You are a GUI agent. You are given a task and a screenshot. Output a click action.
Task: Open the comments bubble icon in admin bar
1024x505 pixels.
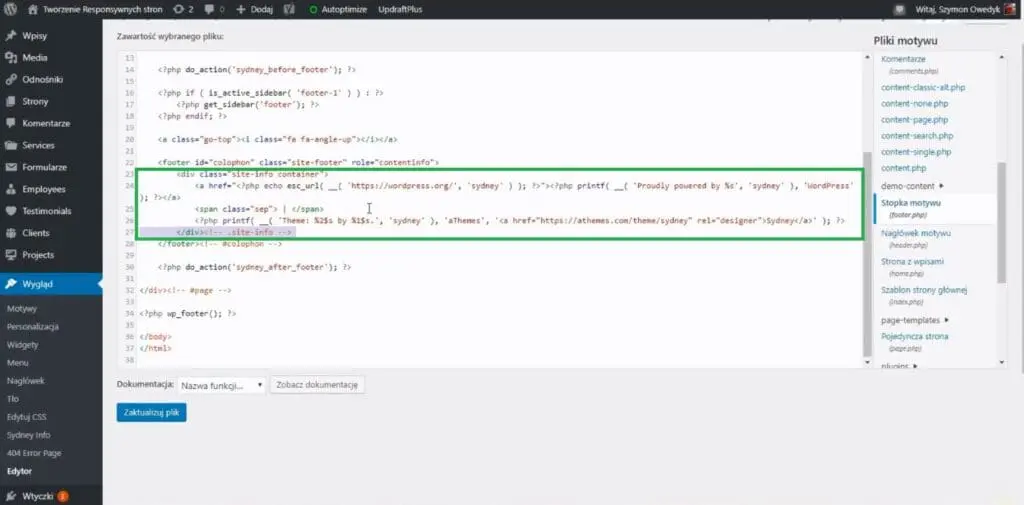(210, 10)
